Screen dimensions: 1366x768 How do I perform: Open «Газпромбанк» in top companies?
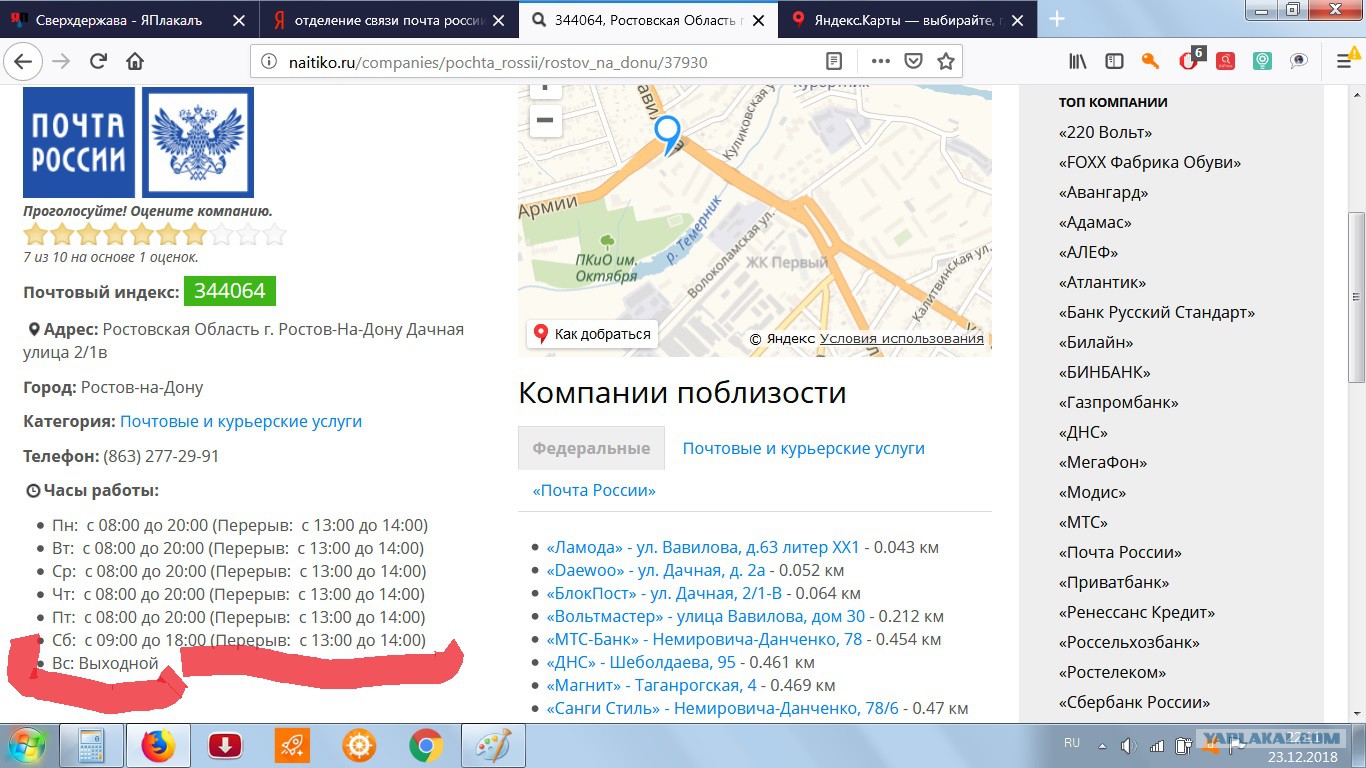[x=1118, y=402]
